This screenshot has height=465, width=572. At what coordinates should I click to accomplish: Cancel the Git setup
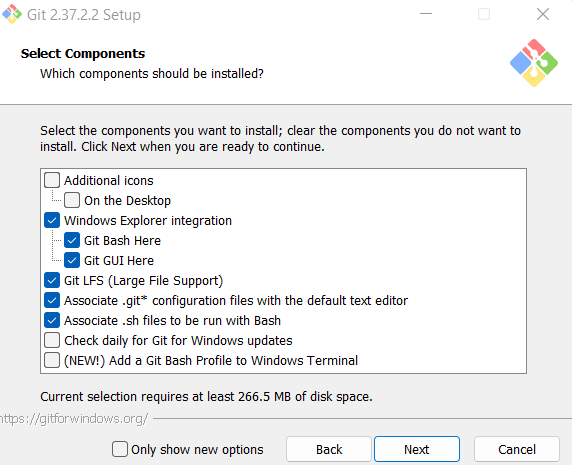tap(517, 449)
